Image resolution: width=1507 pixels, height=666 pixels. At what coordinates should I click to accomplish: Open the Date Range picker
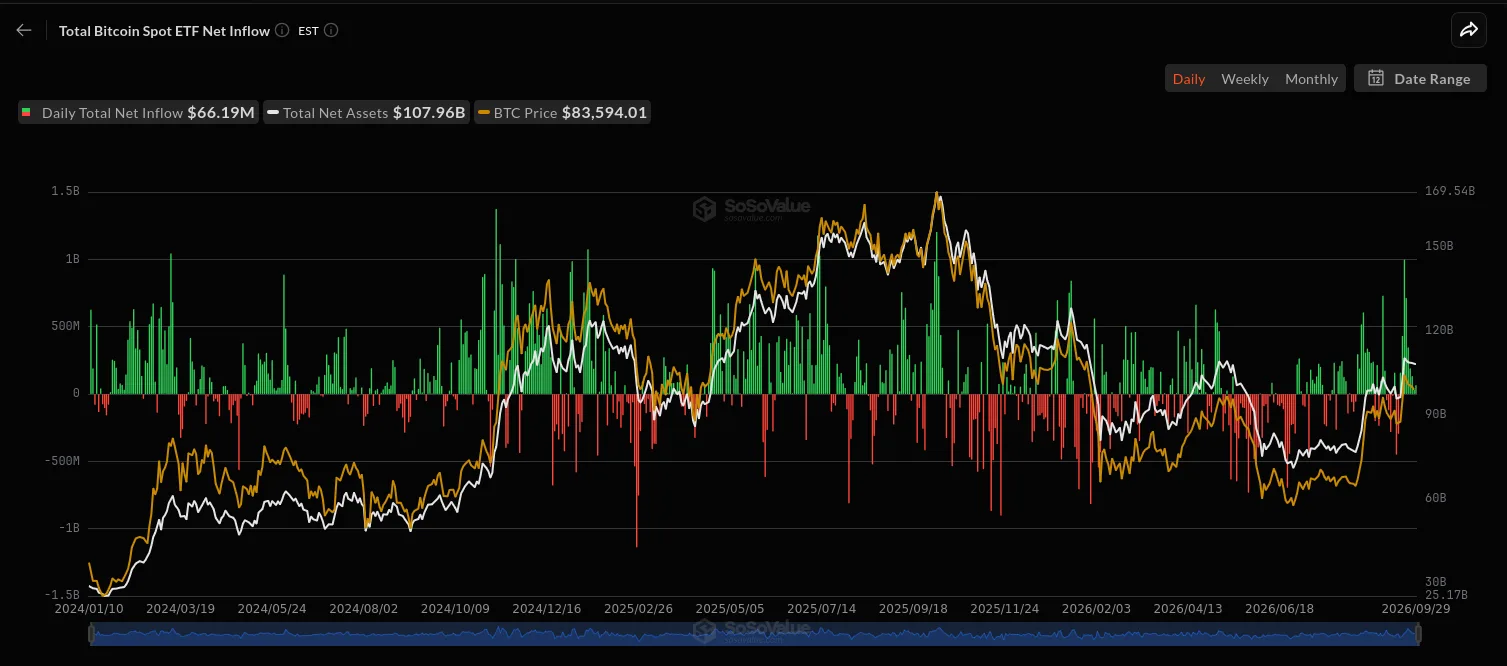coord(1420,78)
